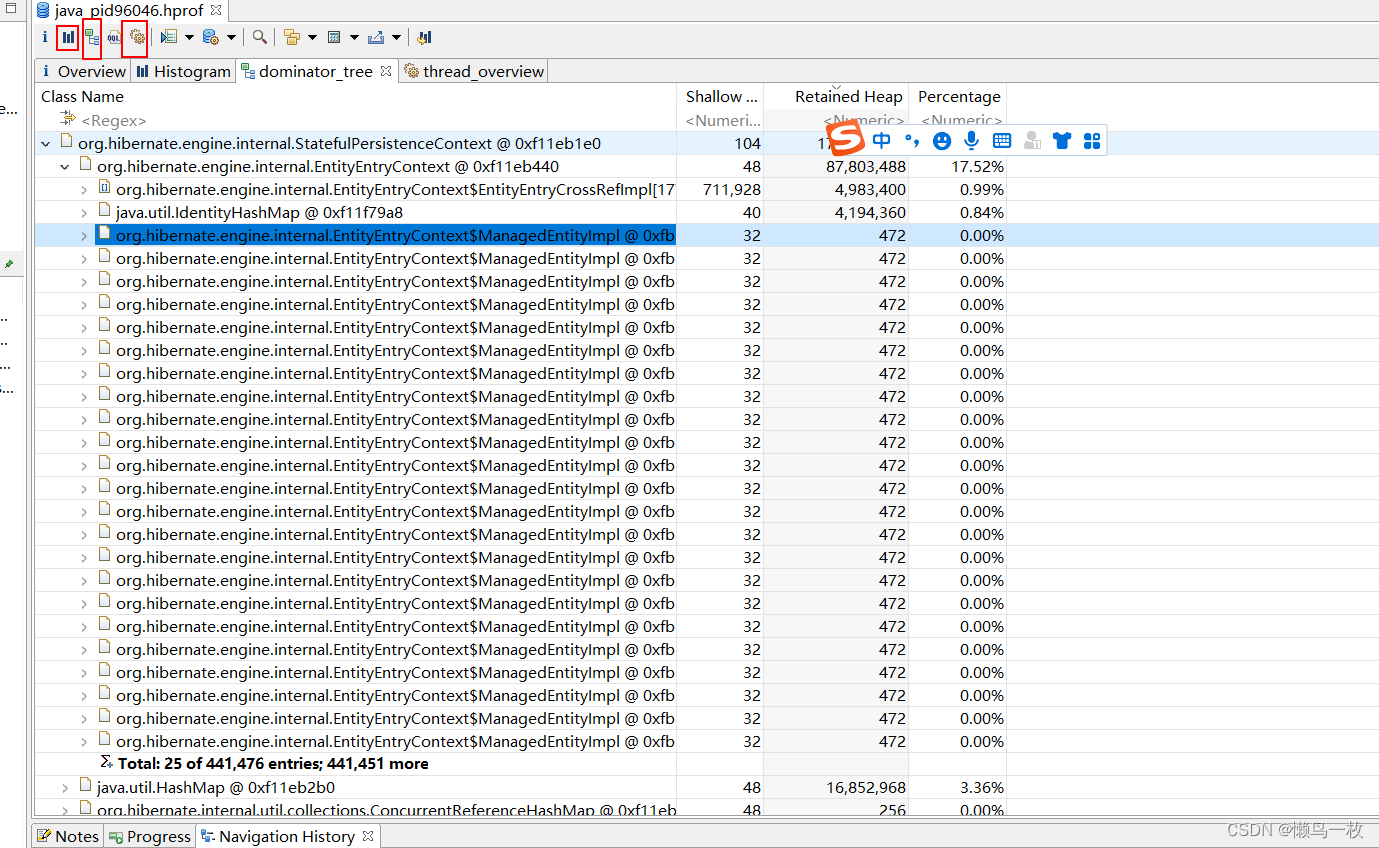Open the heap dump overview info icon
1379x848 pixels.
point(45,38)
